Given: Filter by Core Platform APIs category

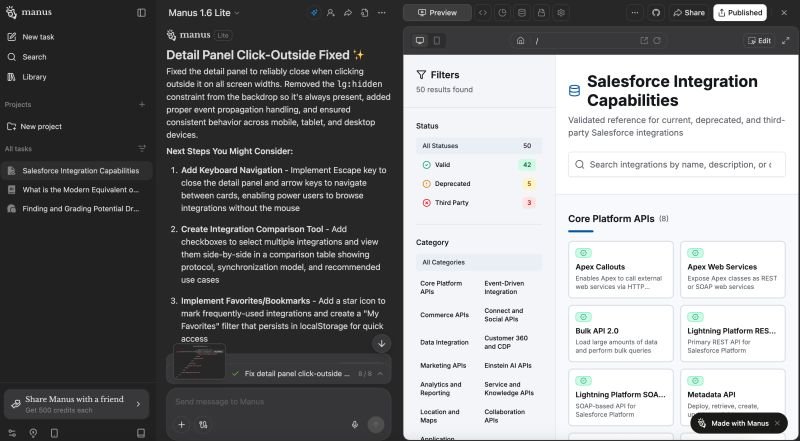Looking at the screenshot, I should pos(446,287).
